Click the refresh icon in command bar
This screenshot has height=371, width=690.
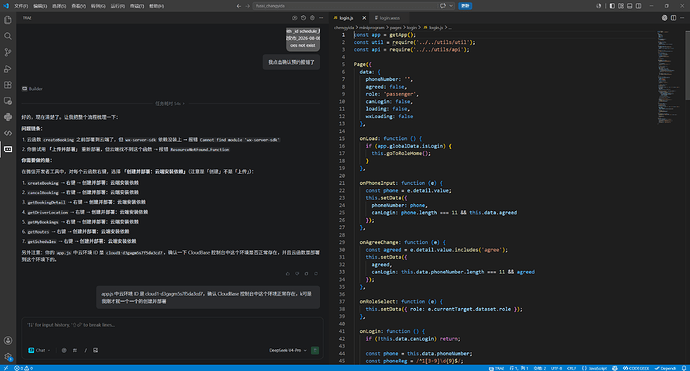click(x=443, y=6)
